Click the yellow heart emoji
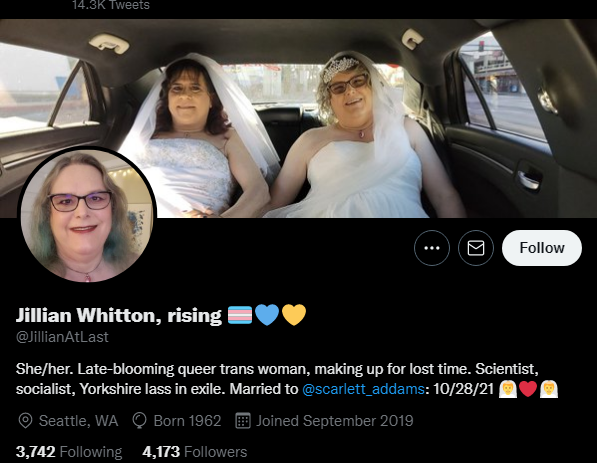 [x=294, y=315]
